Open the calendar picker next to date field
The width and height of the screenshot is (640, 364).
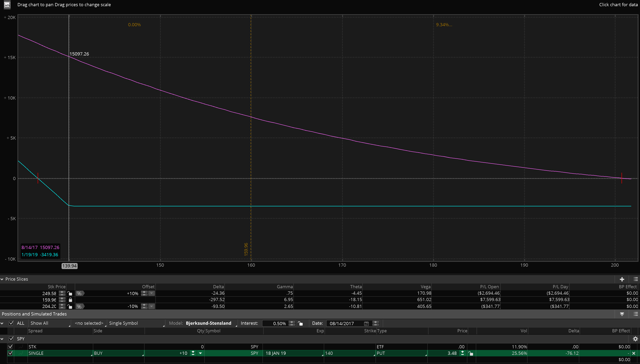point(366,323)
